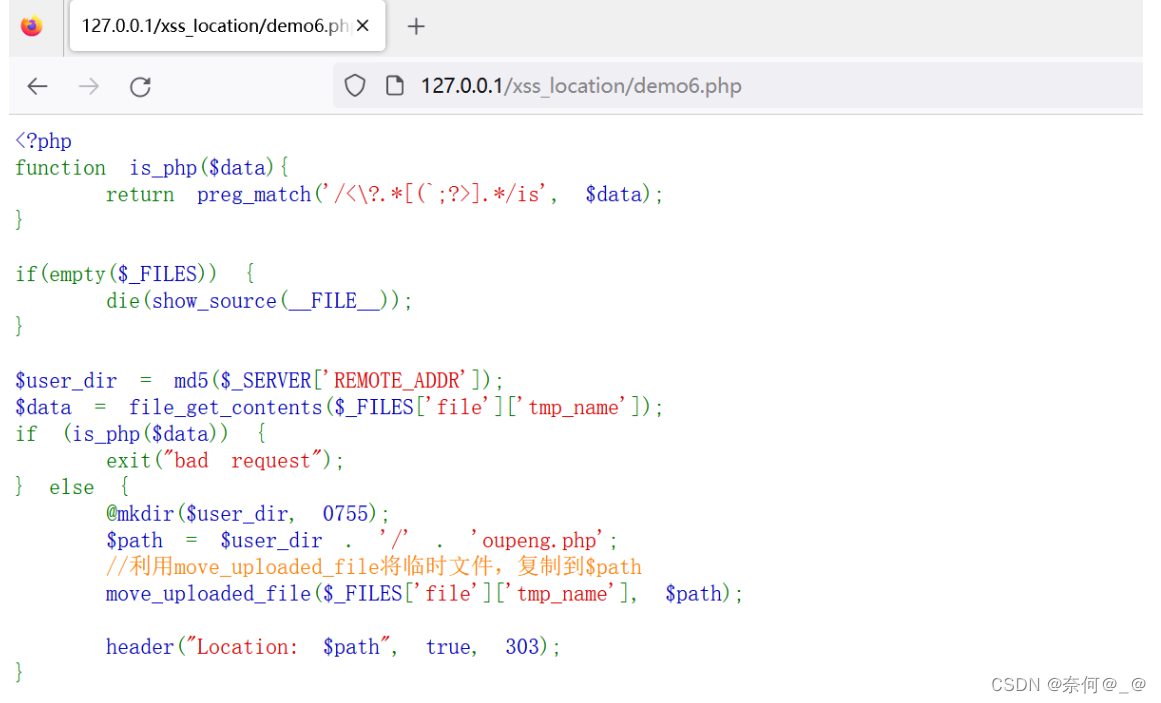Click the 'if (is_php($data))' line
The image size is (1161, 703).
[141, 434]
